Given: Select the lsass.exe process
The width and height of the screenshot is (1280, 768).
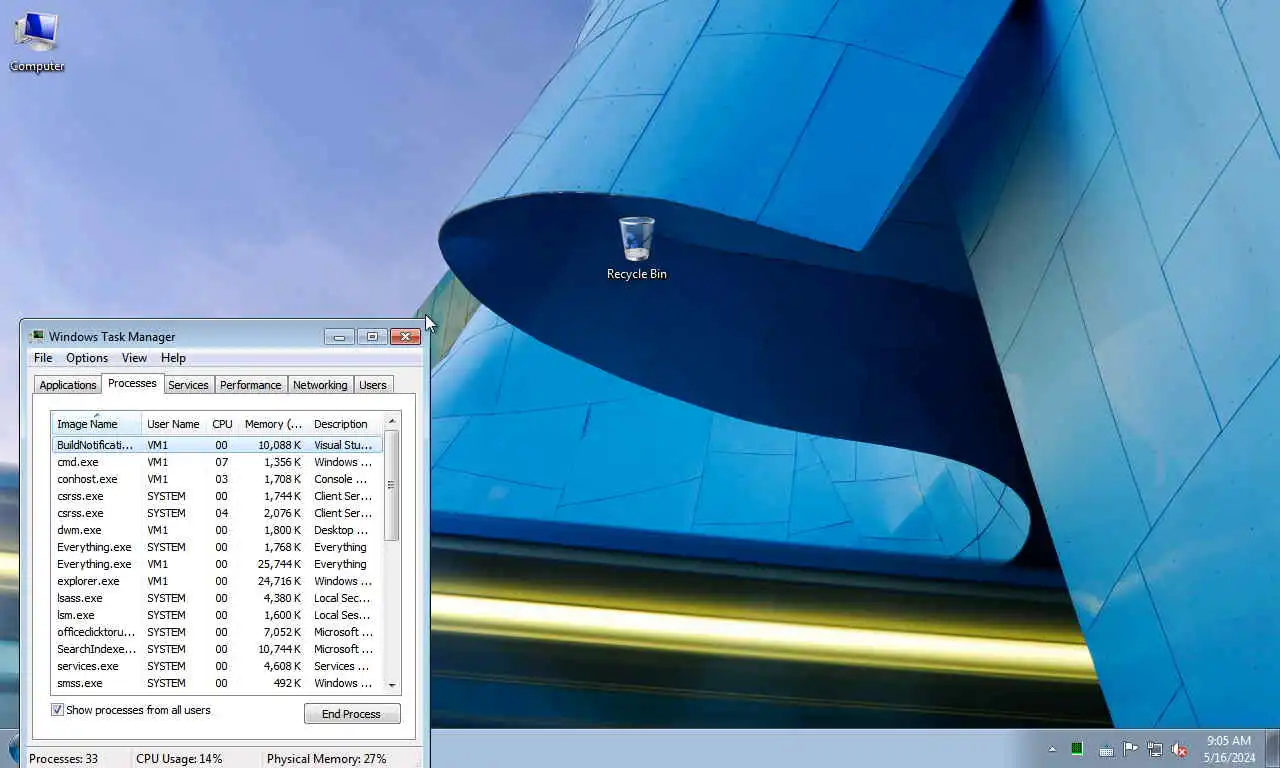Looking at the screenshot, I should pos(217,598).
